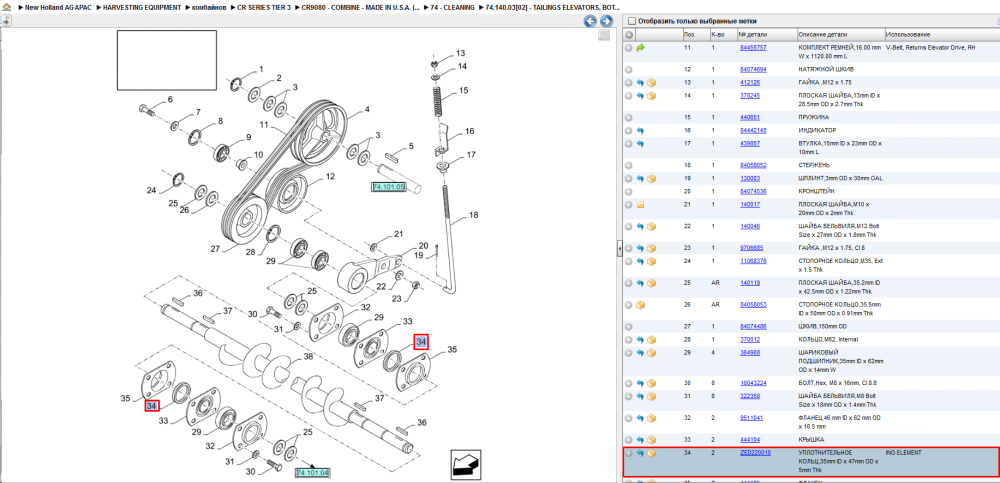The height and width of the screenshot is (483, 1000).
Task: Click the green arrow icon in row 11
Action: click(641, 48)
